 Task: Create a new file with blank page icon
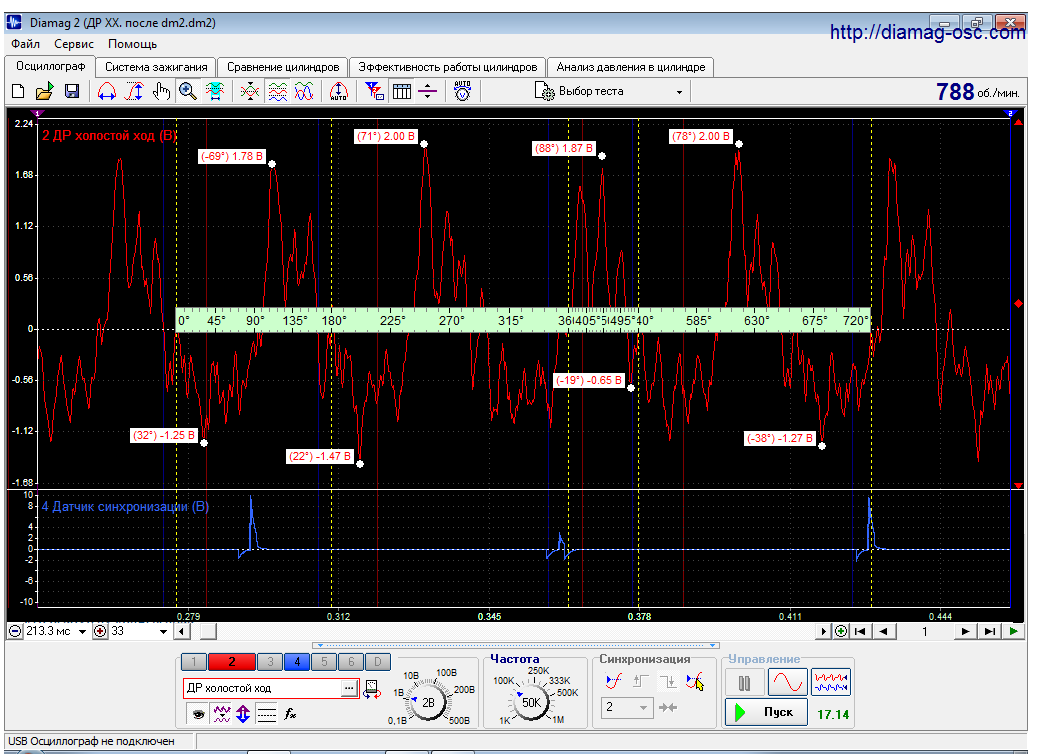(x=18, y=92)
